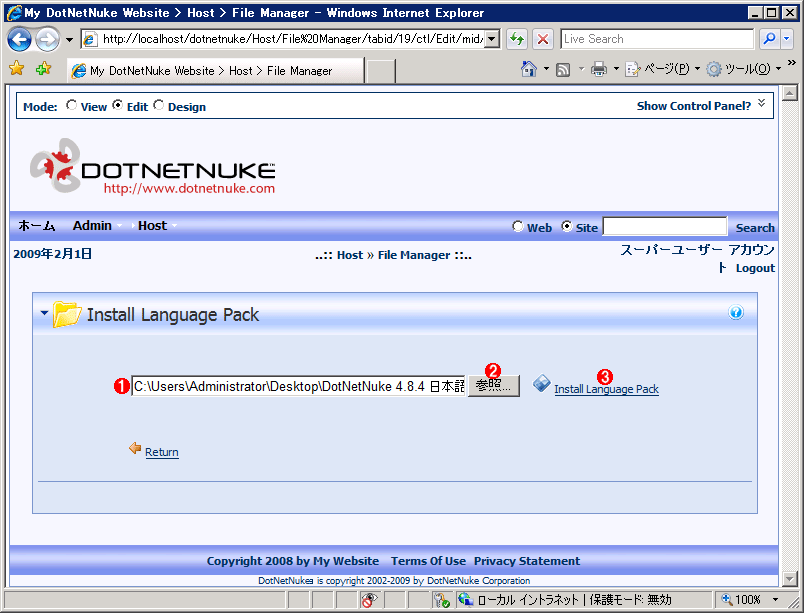Open the Favorites Center star icon

pyautogui.click(x=17, y=68)
